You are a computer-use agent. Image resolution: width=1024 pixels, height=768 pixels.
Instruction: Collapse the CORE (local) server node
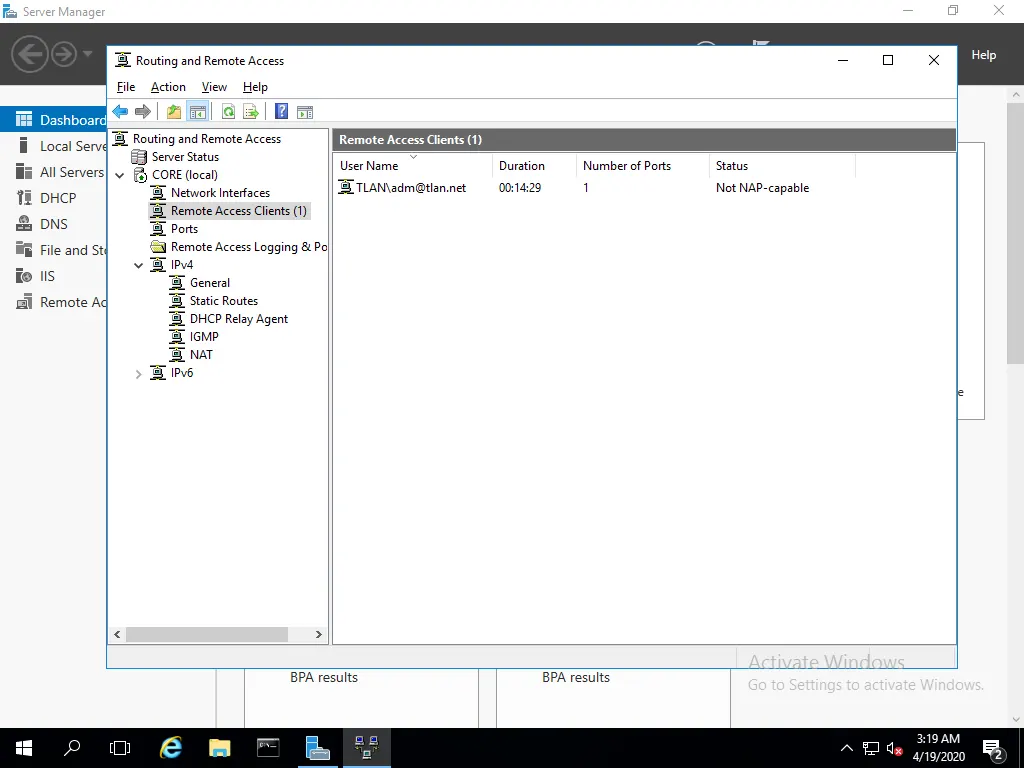(120, 175)
